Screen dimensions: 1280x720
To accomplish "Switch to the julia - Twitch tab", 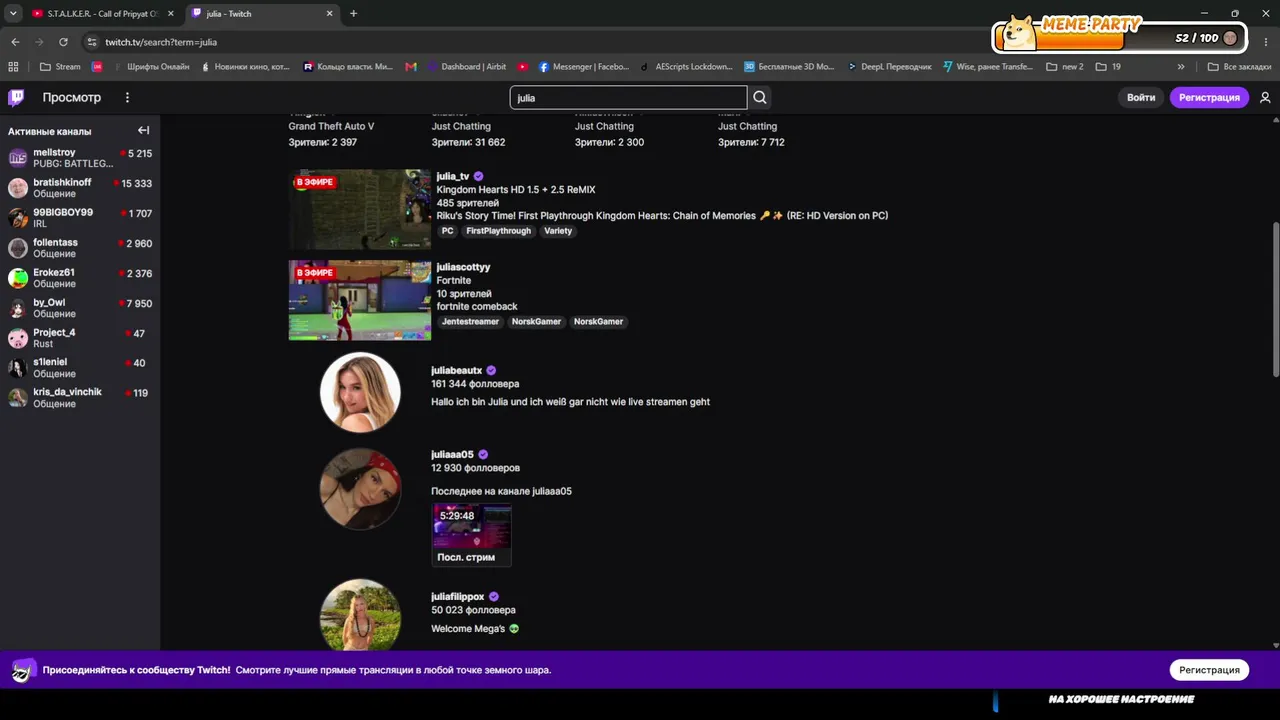I will tap(262, 14).
